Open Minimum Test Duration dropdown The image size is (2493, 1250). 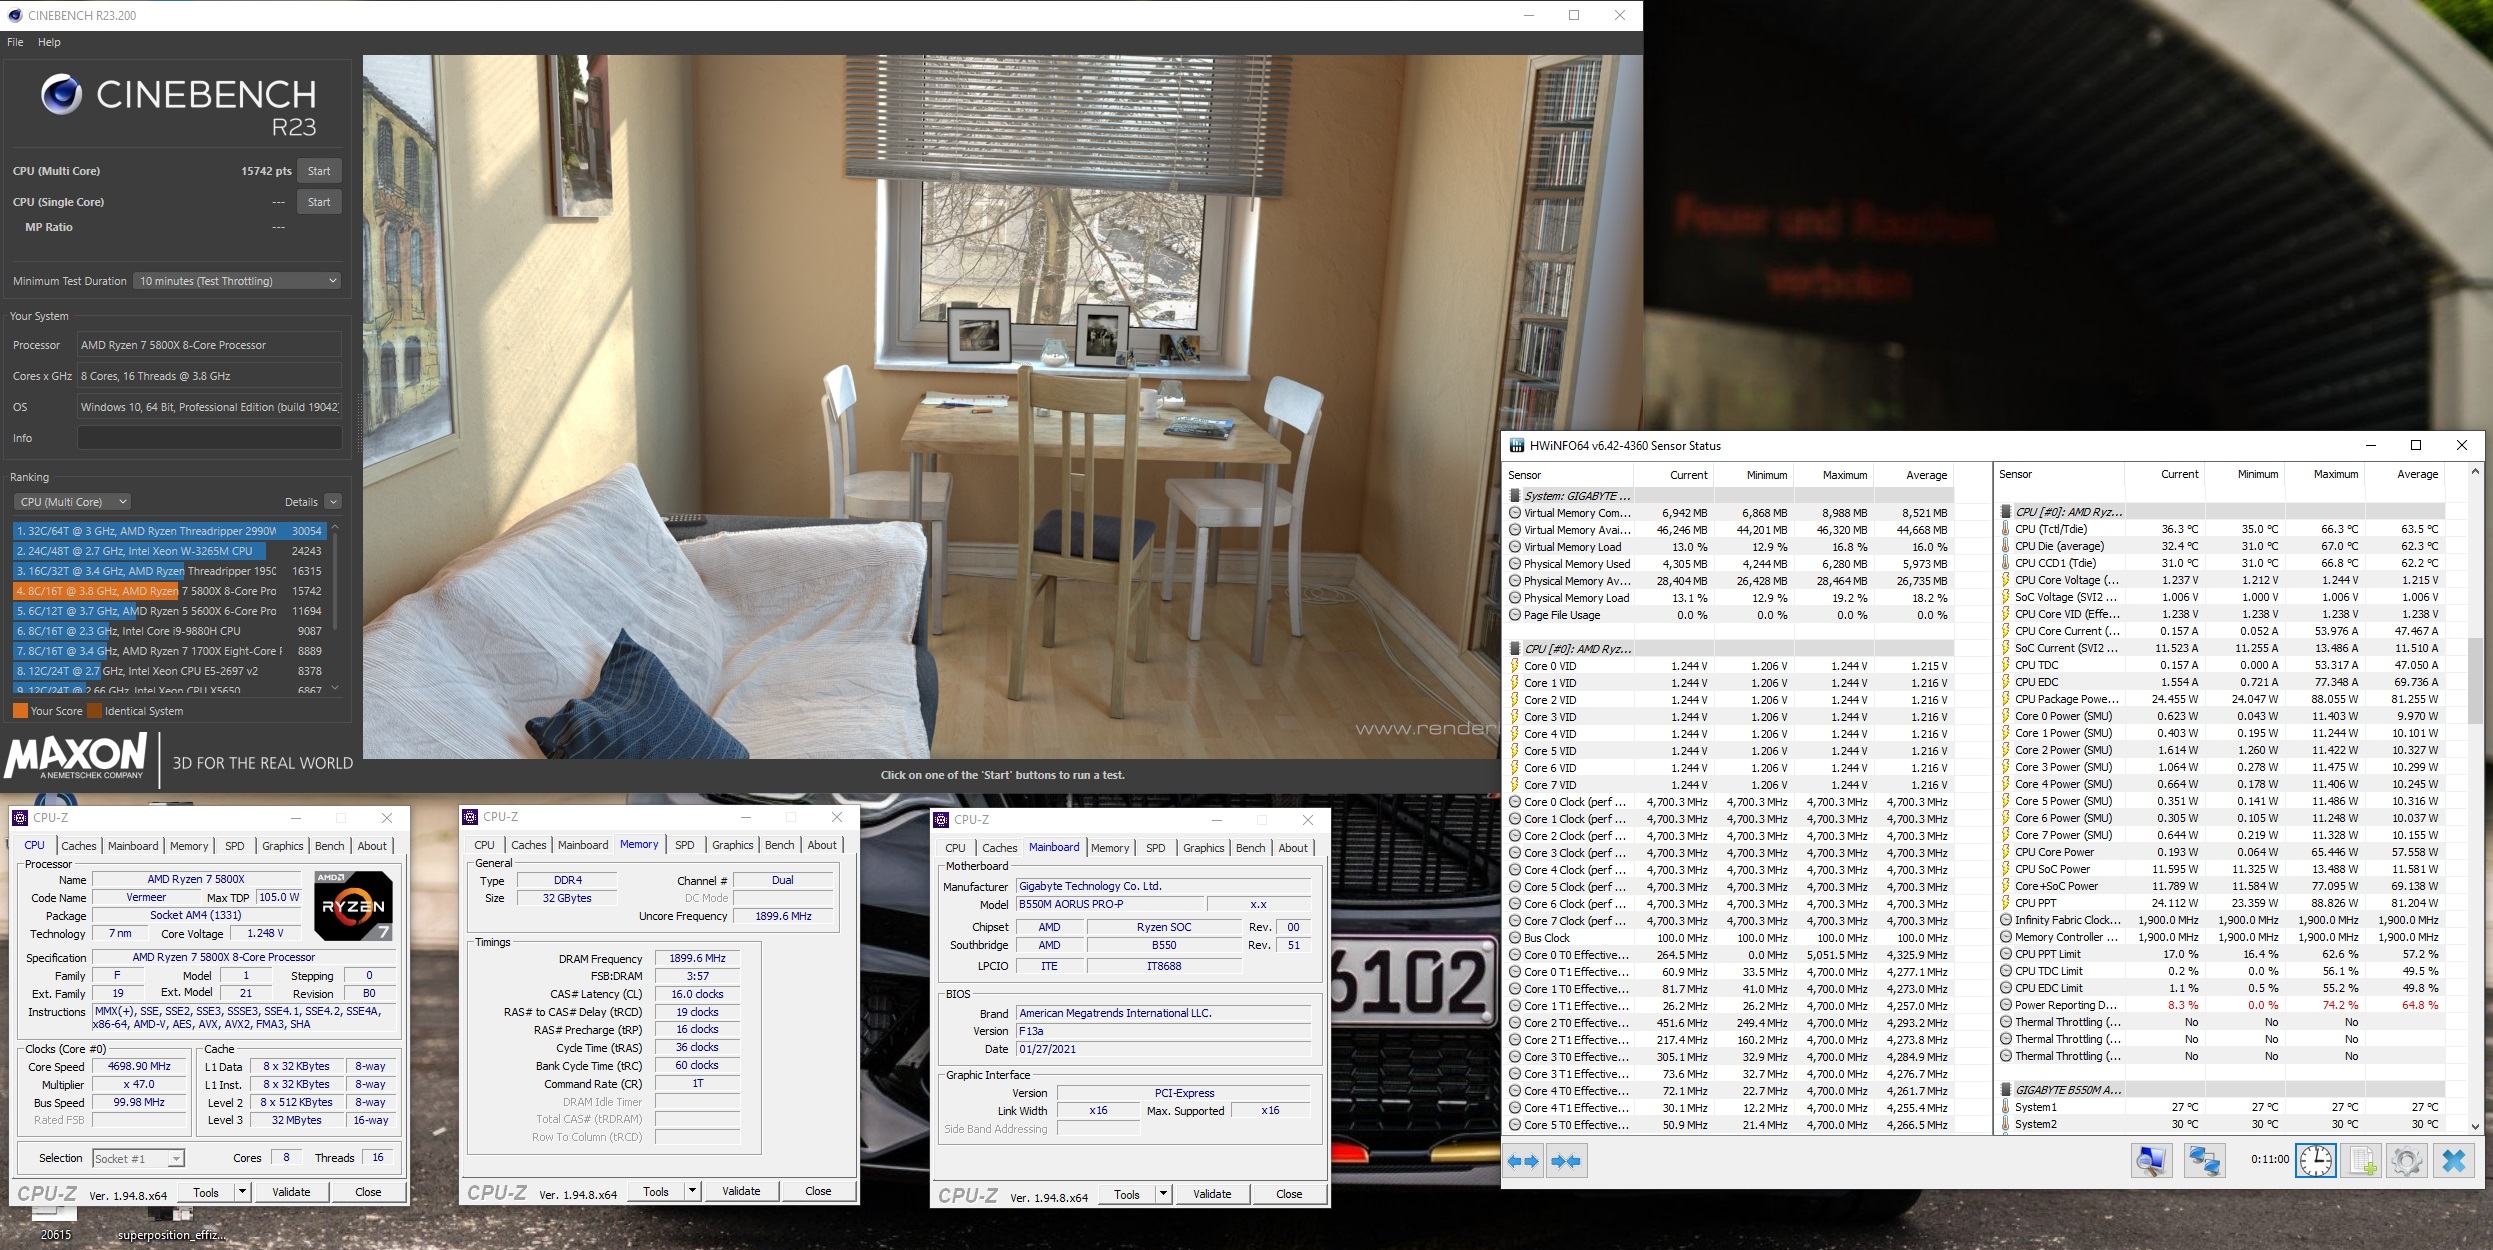[x=237, y=281]
